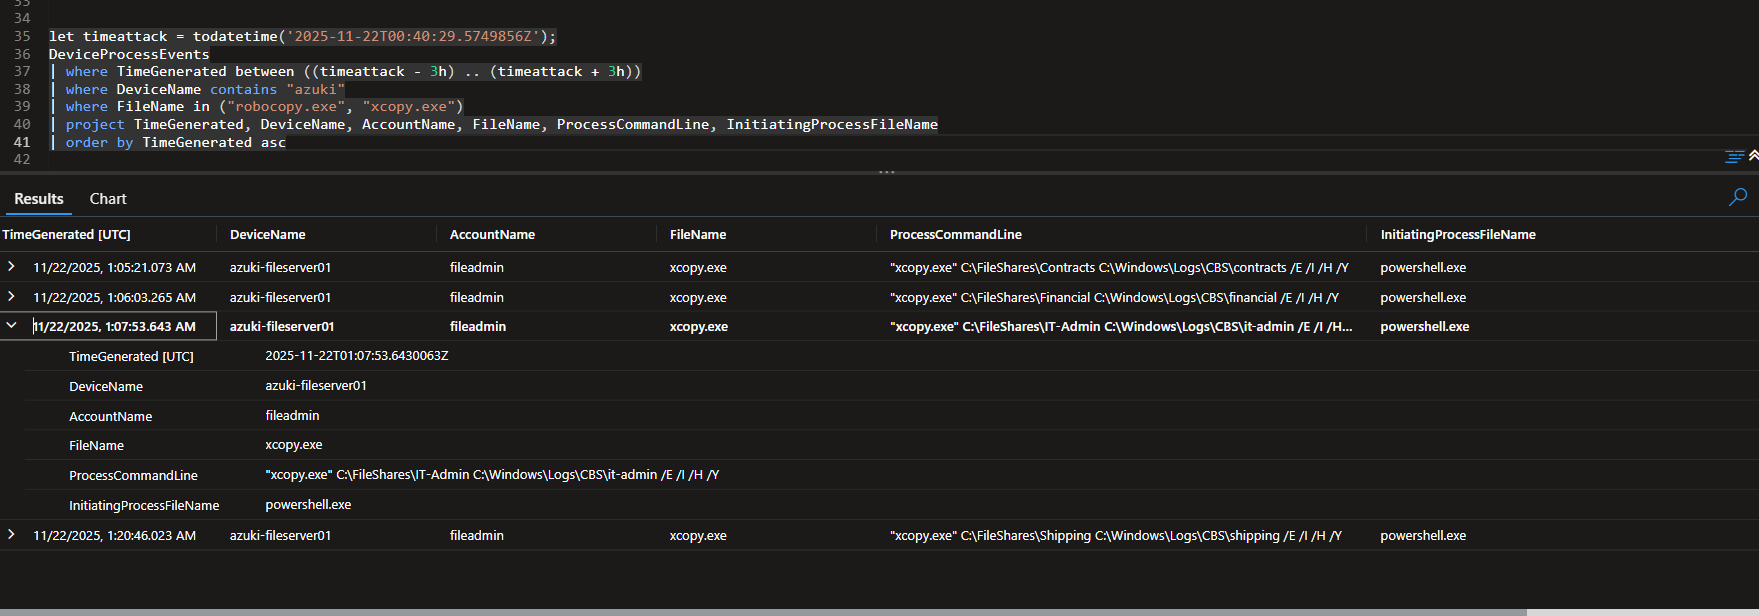Switch to the Chart tab
Image resolution: width=1759 pixels, height=616 pixels.
[x=108, y=199]
